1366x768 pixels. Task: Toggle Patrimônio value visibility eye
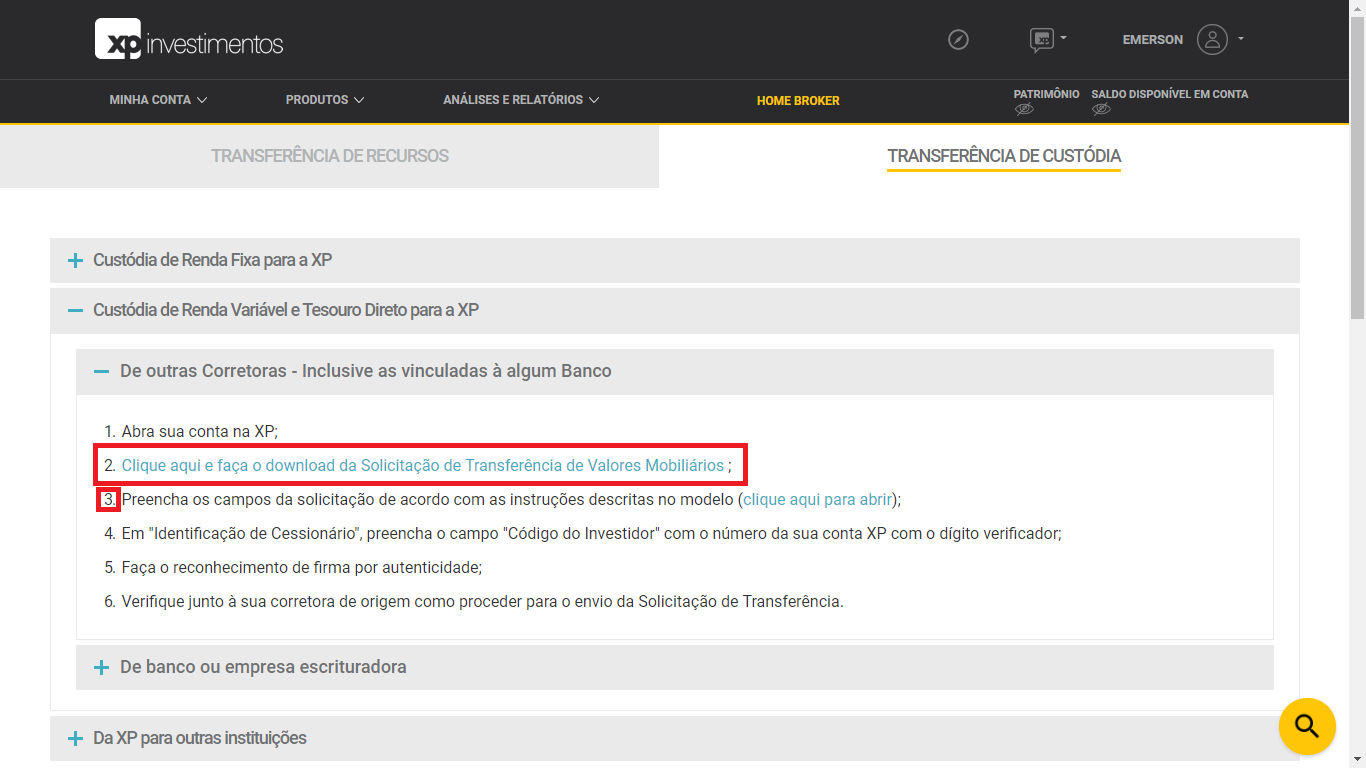1024,109
